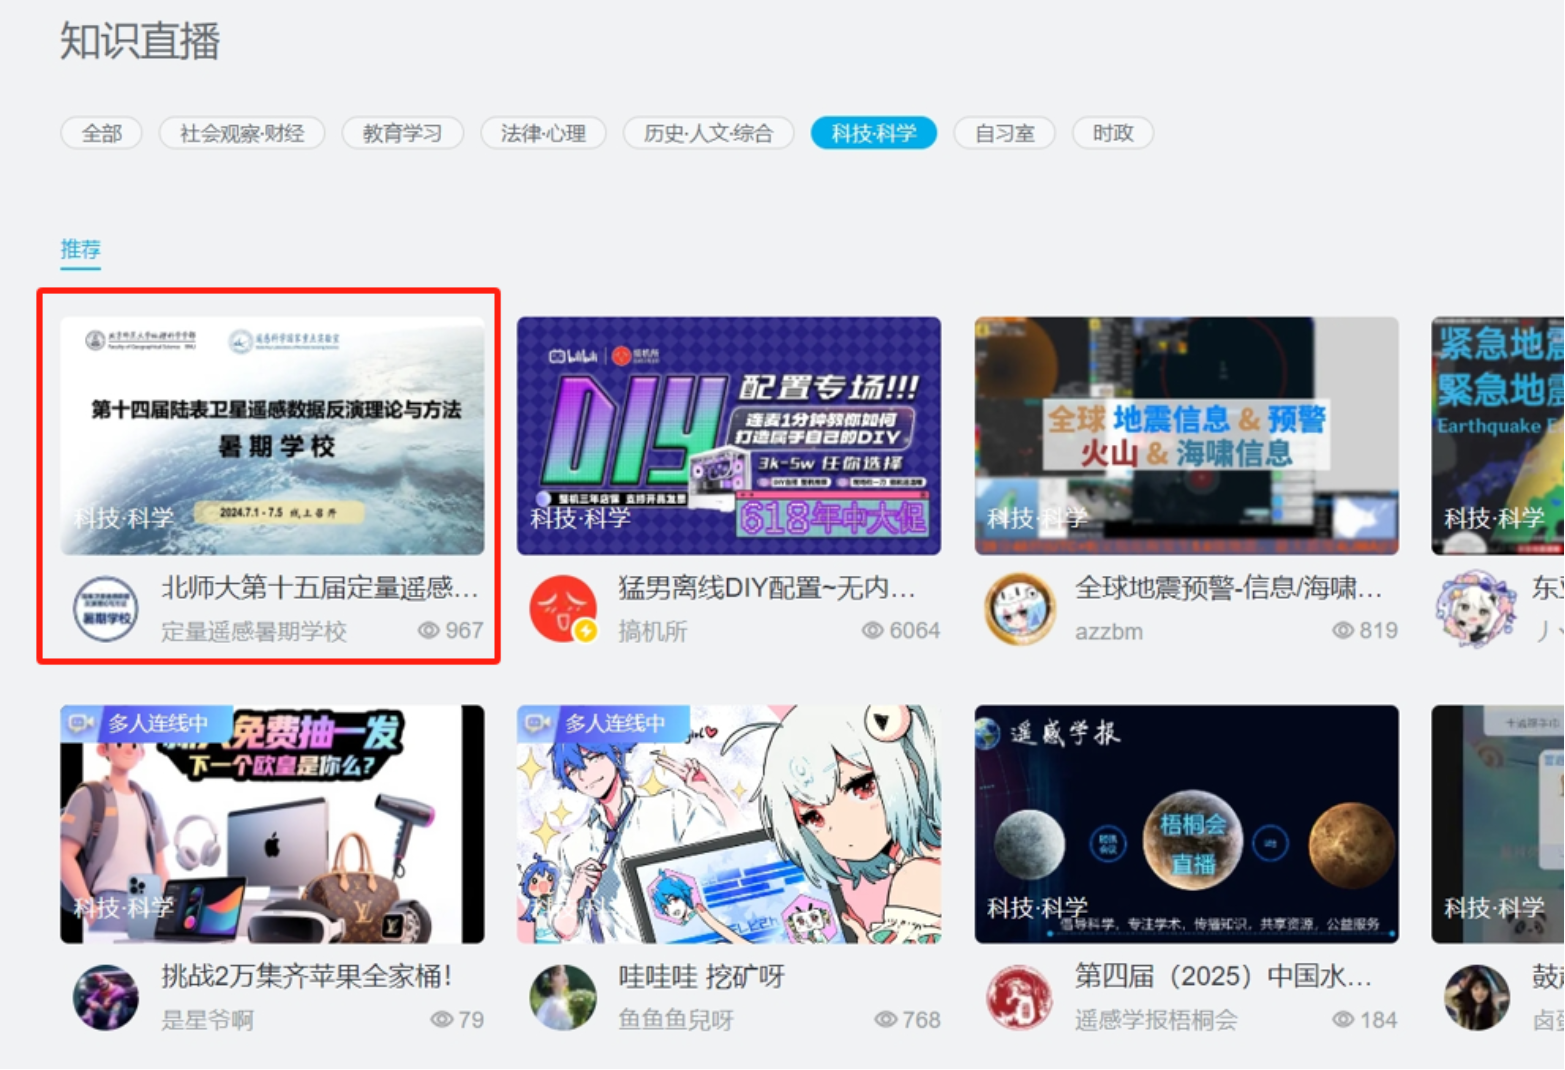The width and height of the screenshot is (1565, 1070).
Task: Click 多人连线中 badge on anime stream
Action: coord(603,723)
